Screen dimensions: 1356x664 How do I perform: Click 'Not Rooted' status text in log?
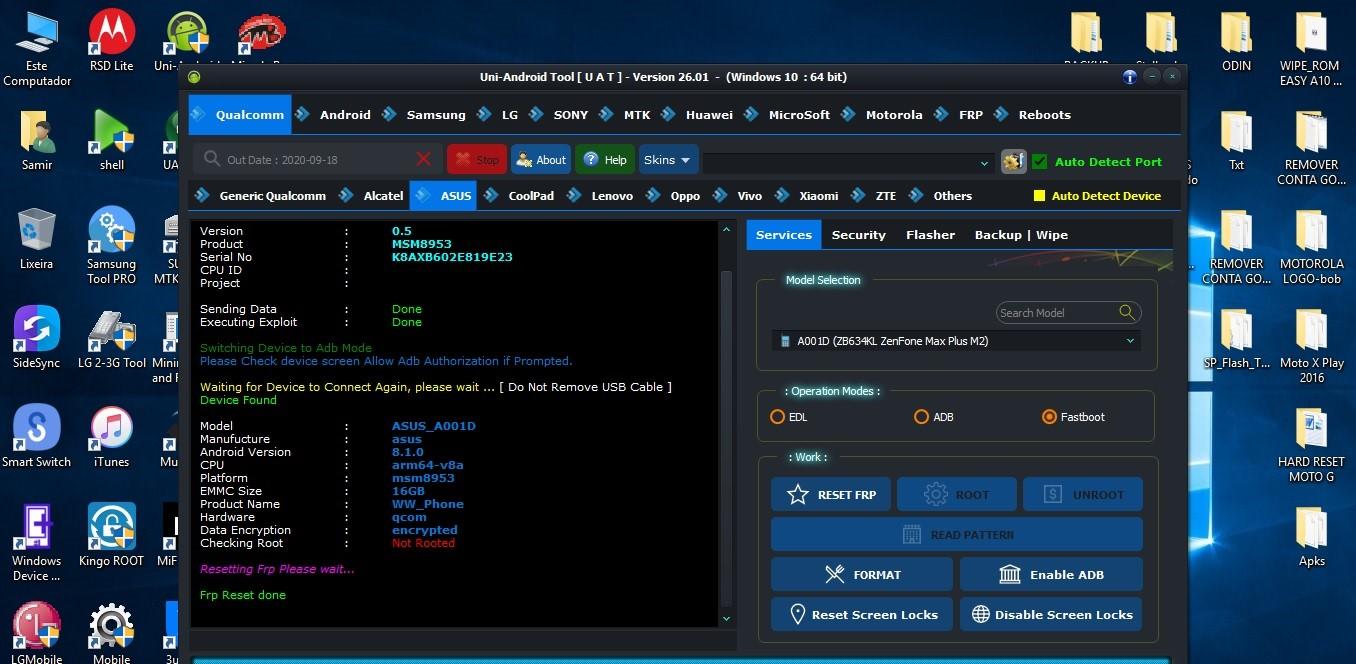[423, 543]
